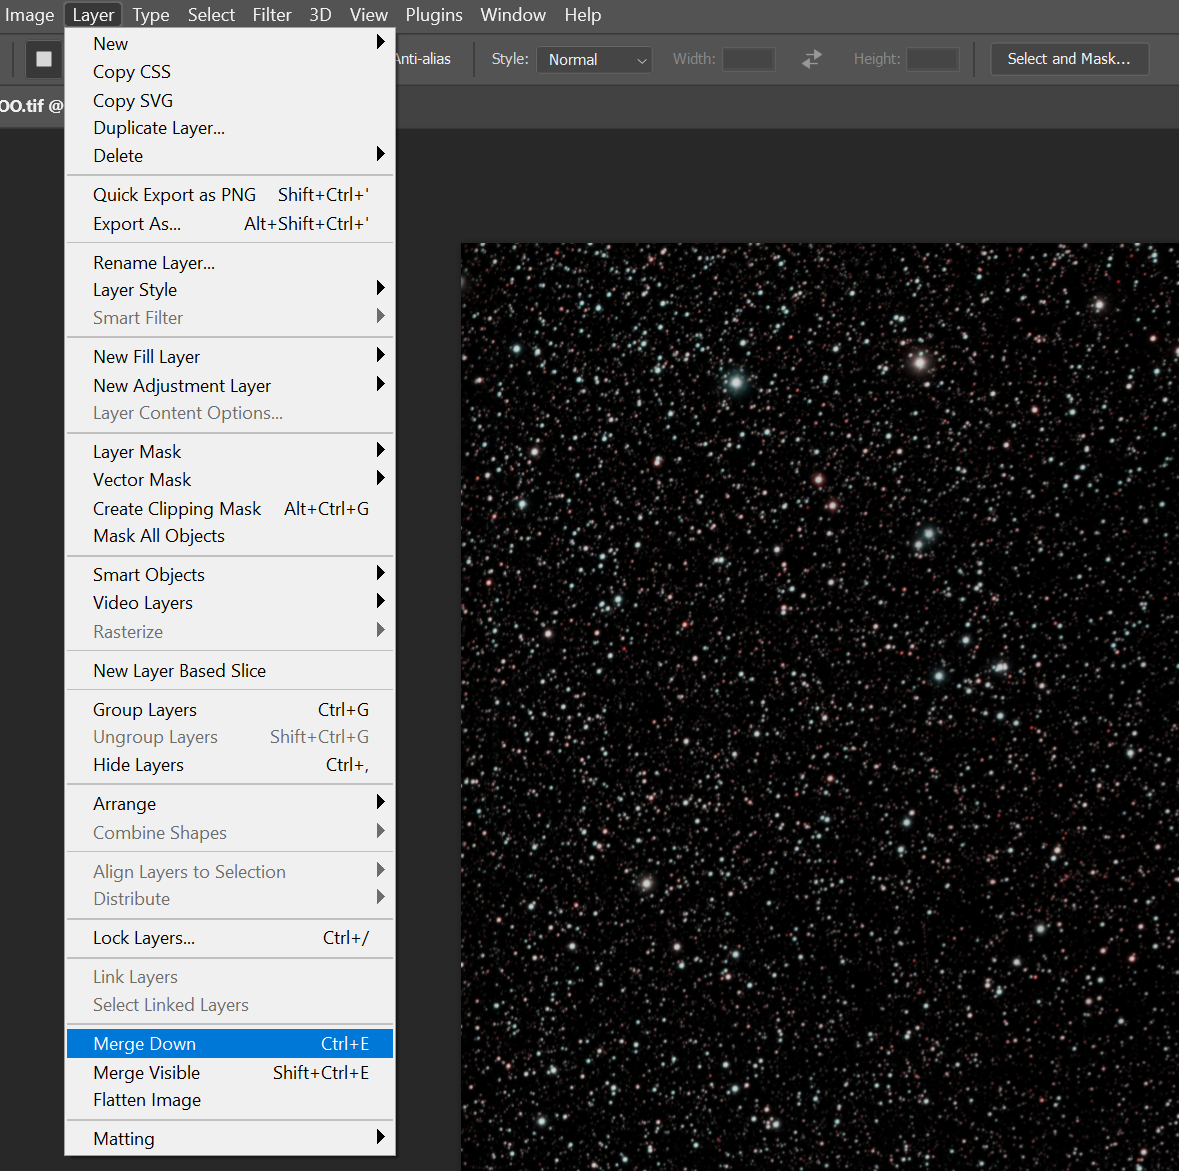Choose New Layer Based Slice
Viewport: 1179px width, 1171px height.
click(230, 671)
